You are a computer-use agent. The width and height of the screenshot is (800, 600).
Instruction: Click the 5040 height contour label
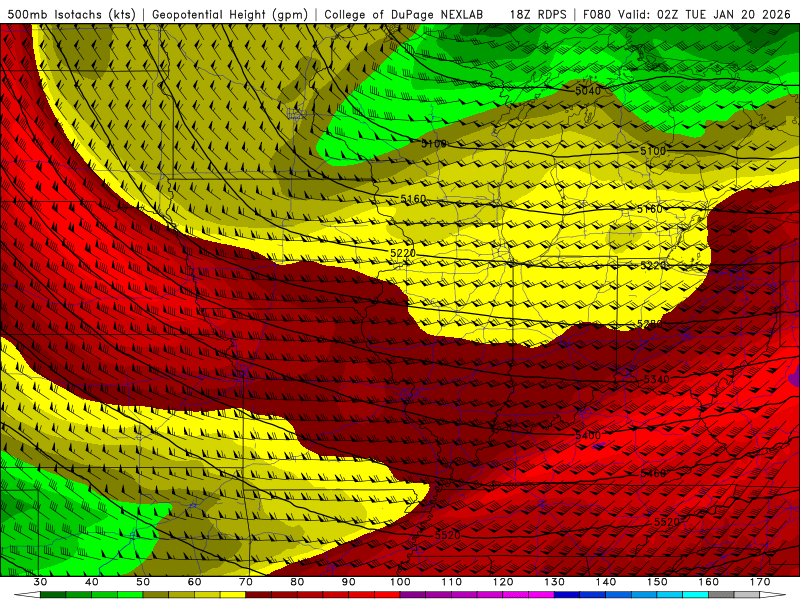pyautogui.click(x=588, y=91)
